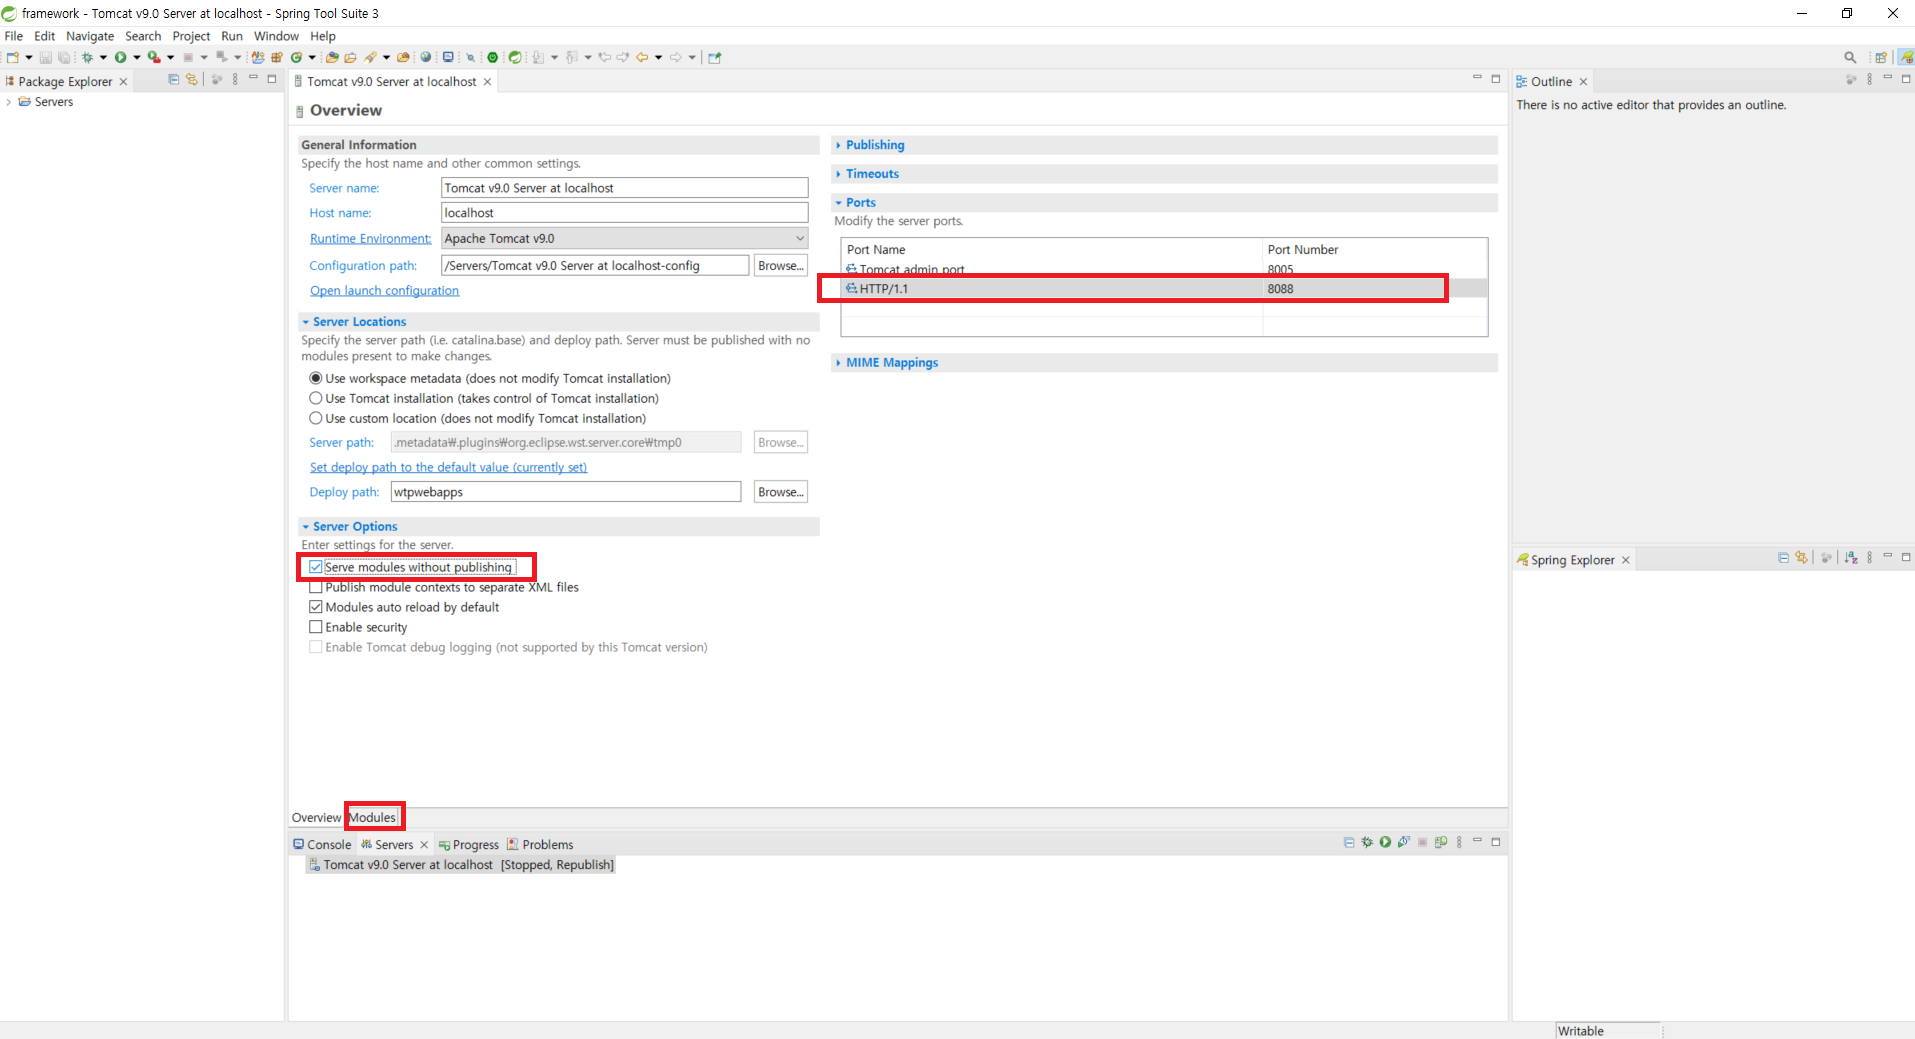Click Browse next to Deploy path
The width and height of the screenshot is (1915, 1039).
[781, 492]
